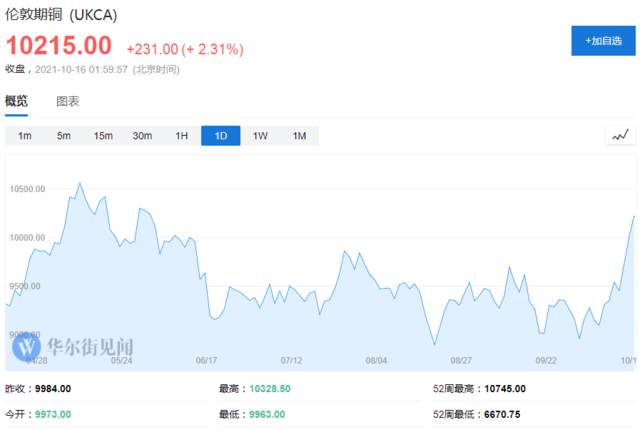Click the 52周最低 value 6670.75
The image size is (640, 430).
[x=502, y=414]
